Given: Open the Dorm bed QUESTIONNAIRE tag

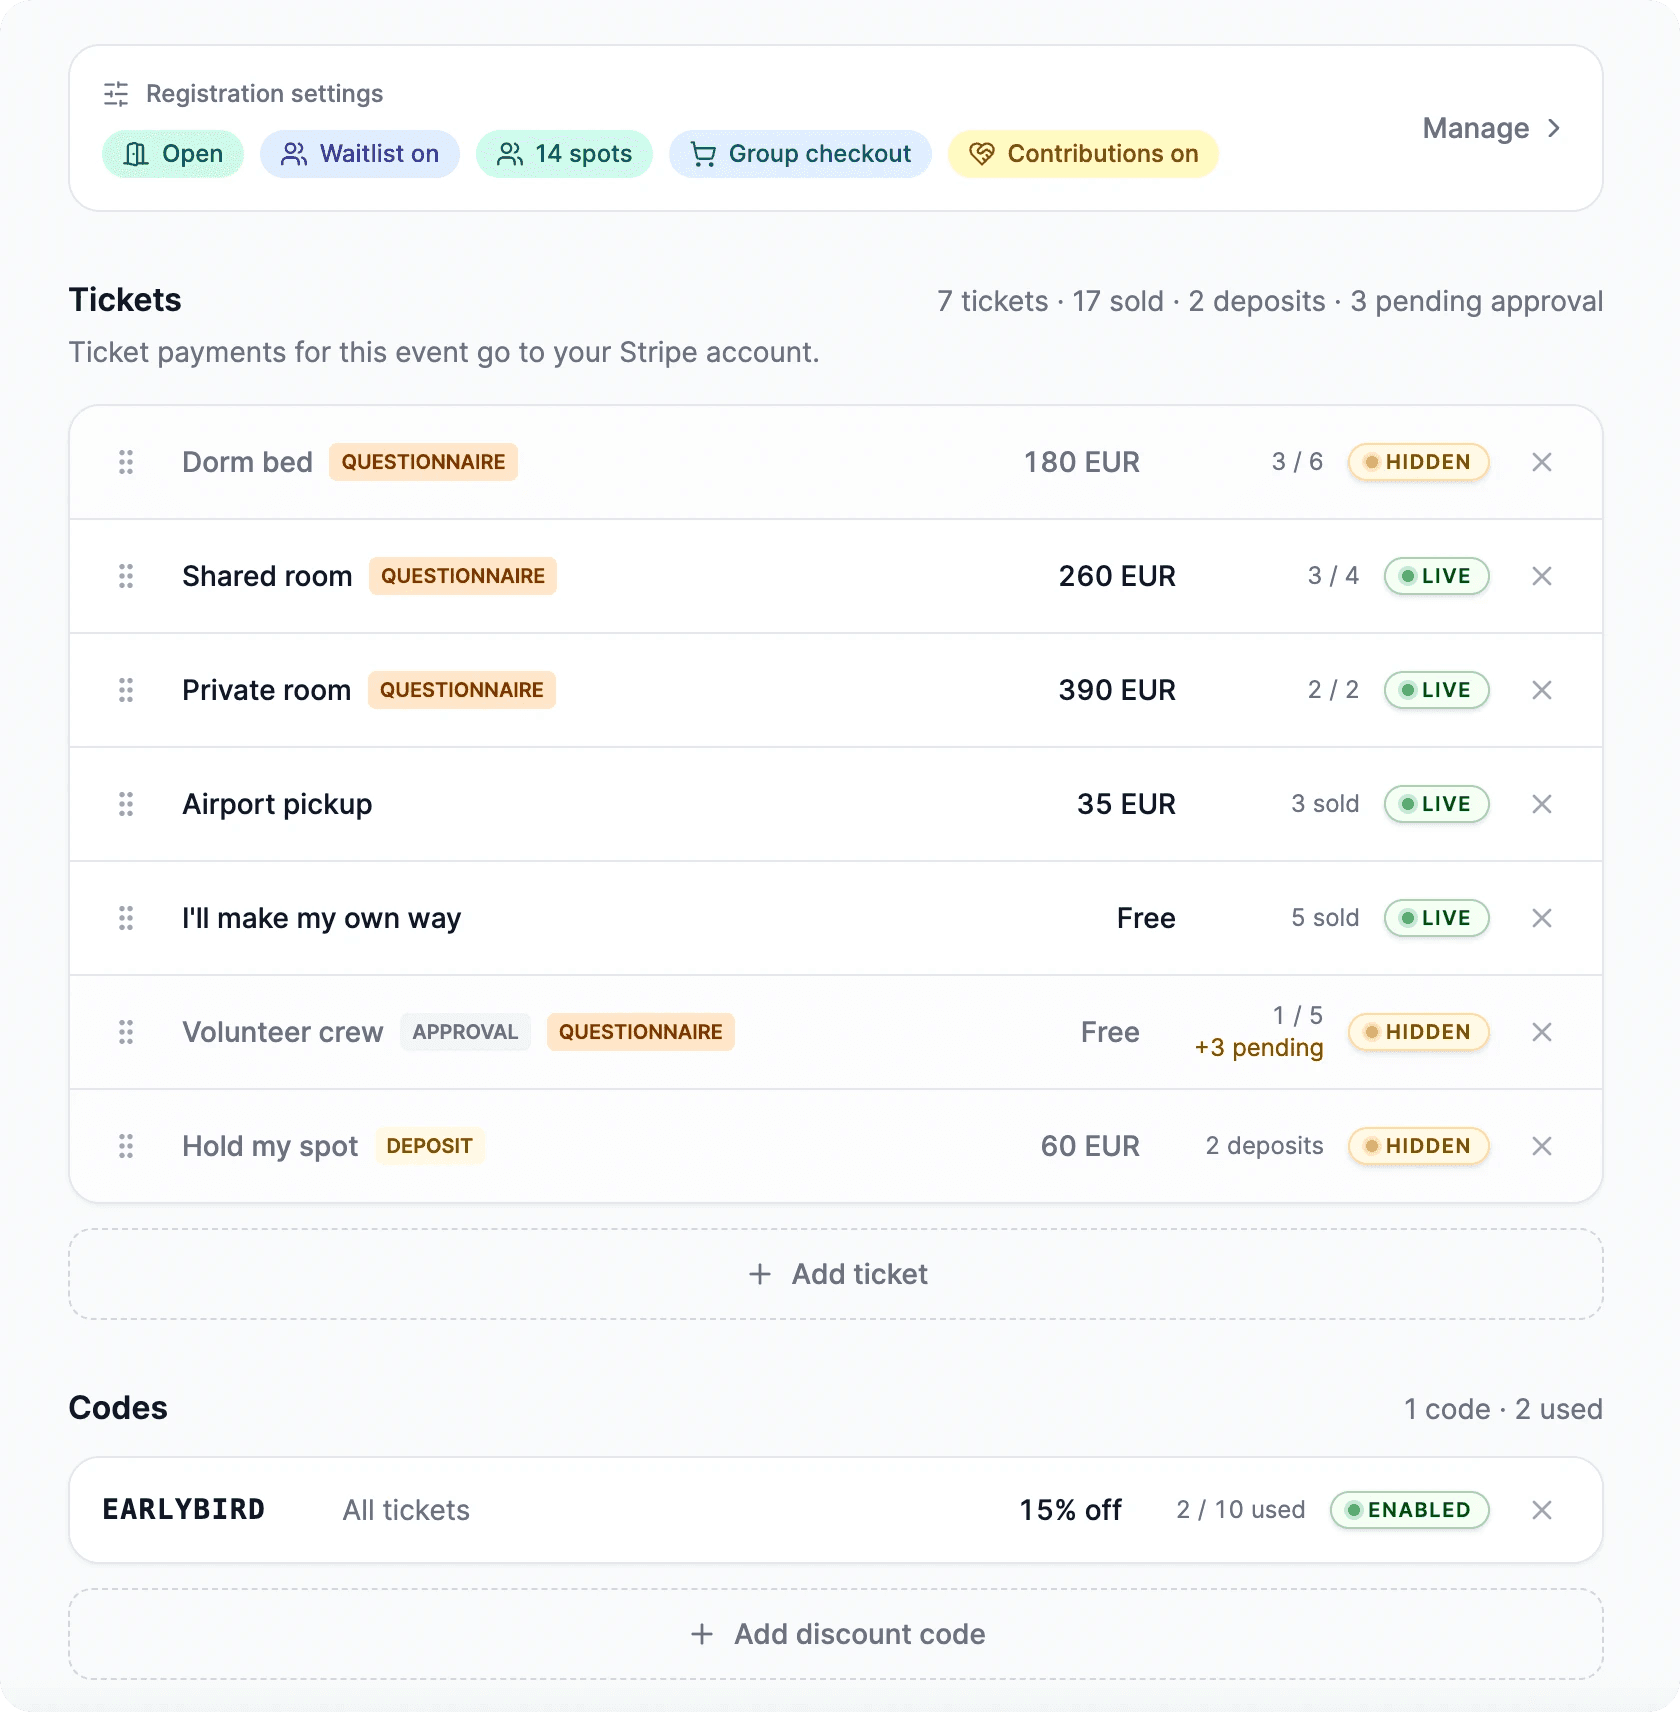Looking at the screenshot, I should [423, 462].
